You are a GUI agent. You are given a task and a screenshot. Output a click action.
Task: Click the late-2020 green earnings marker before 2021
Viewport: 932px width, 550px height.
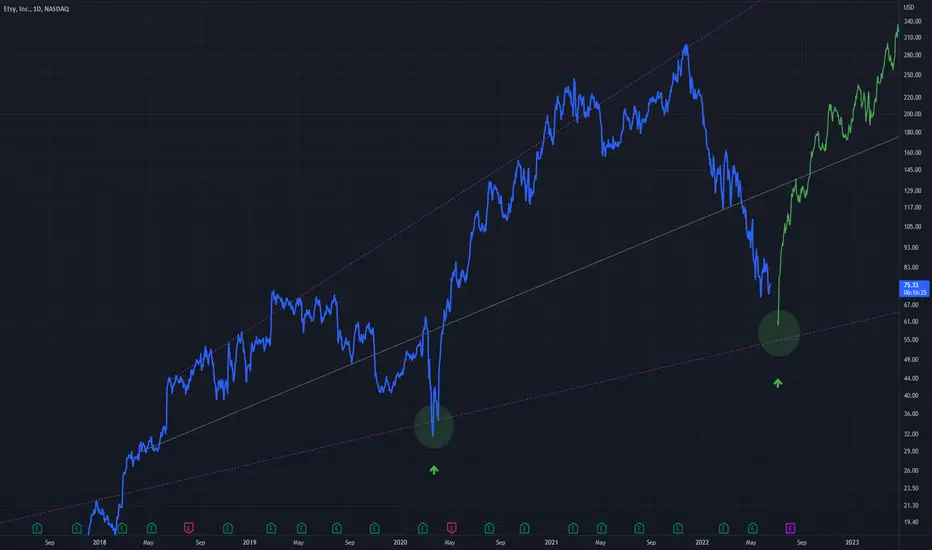(x=524, y=528)
